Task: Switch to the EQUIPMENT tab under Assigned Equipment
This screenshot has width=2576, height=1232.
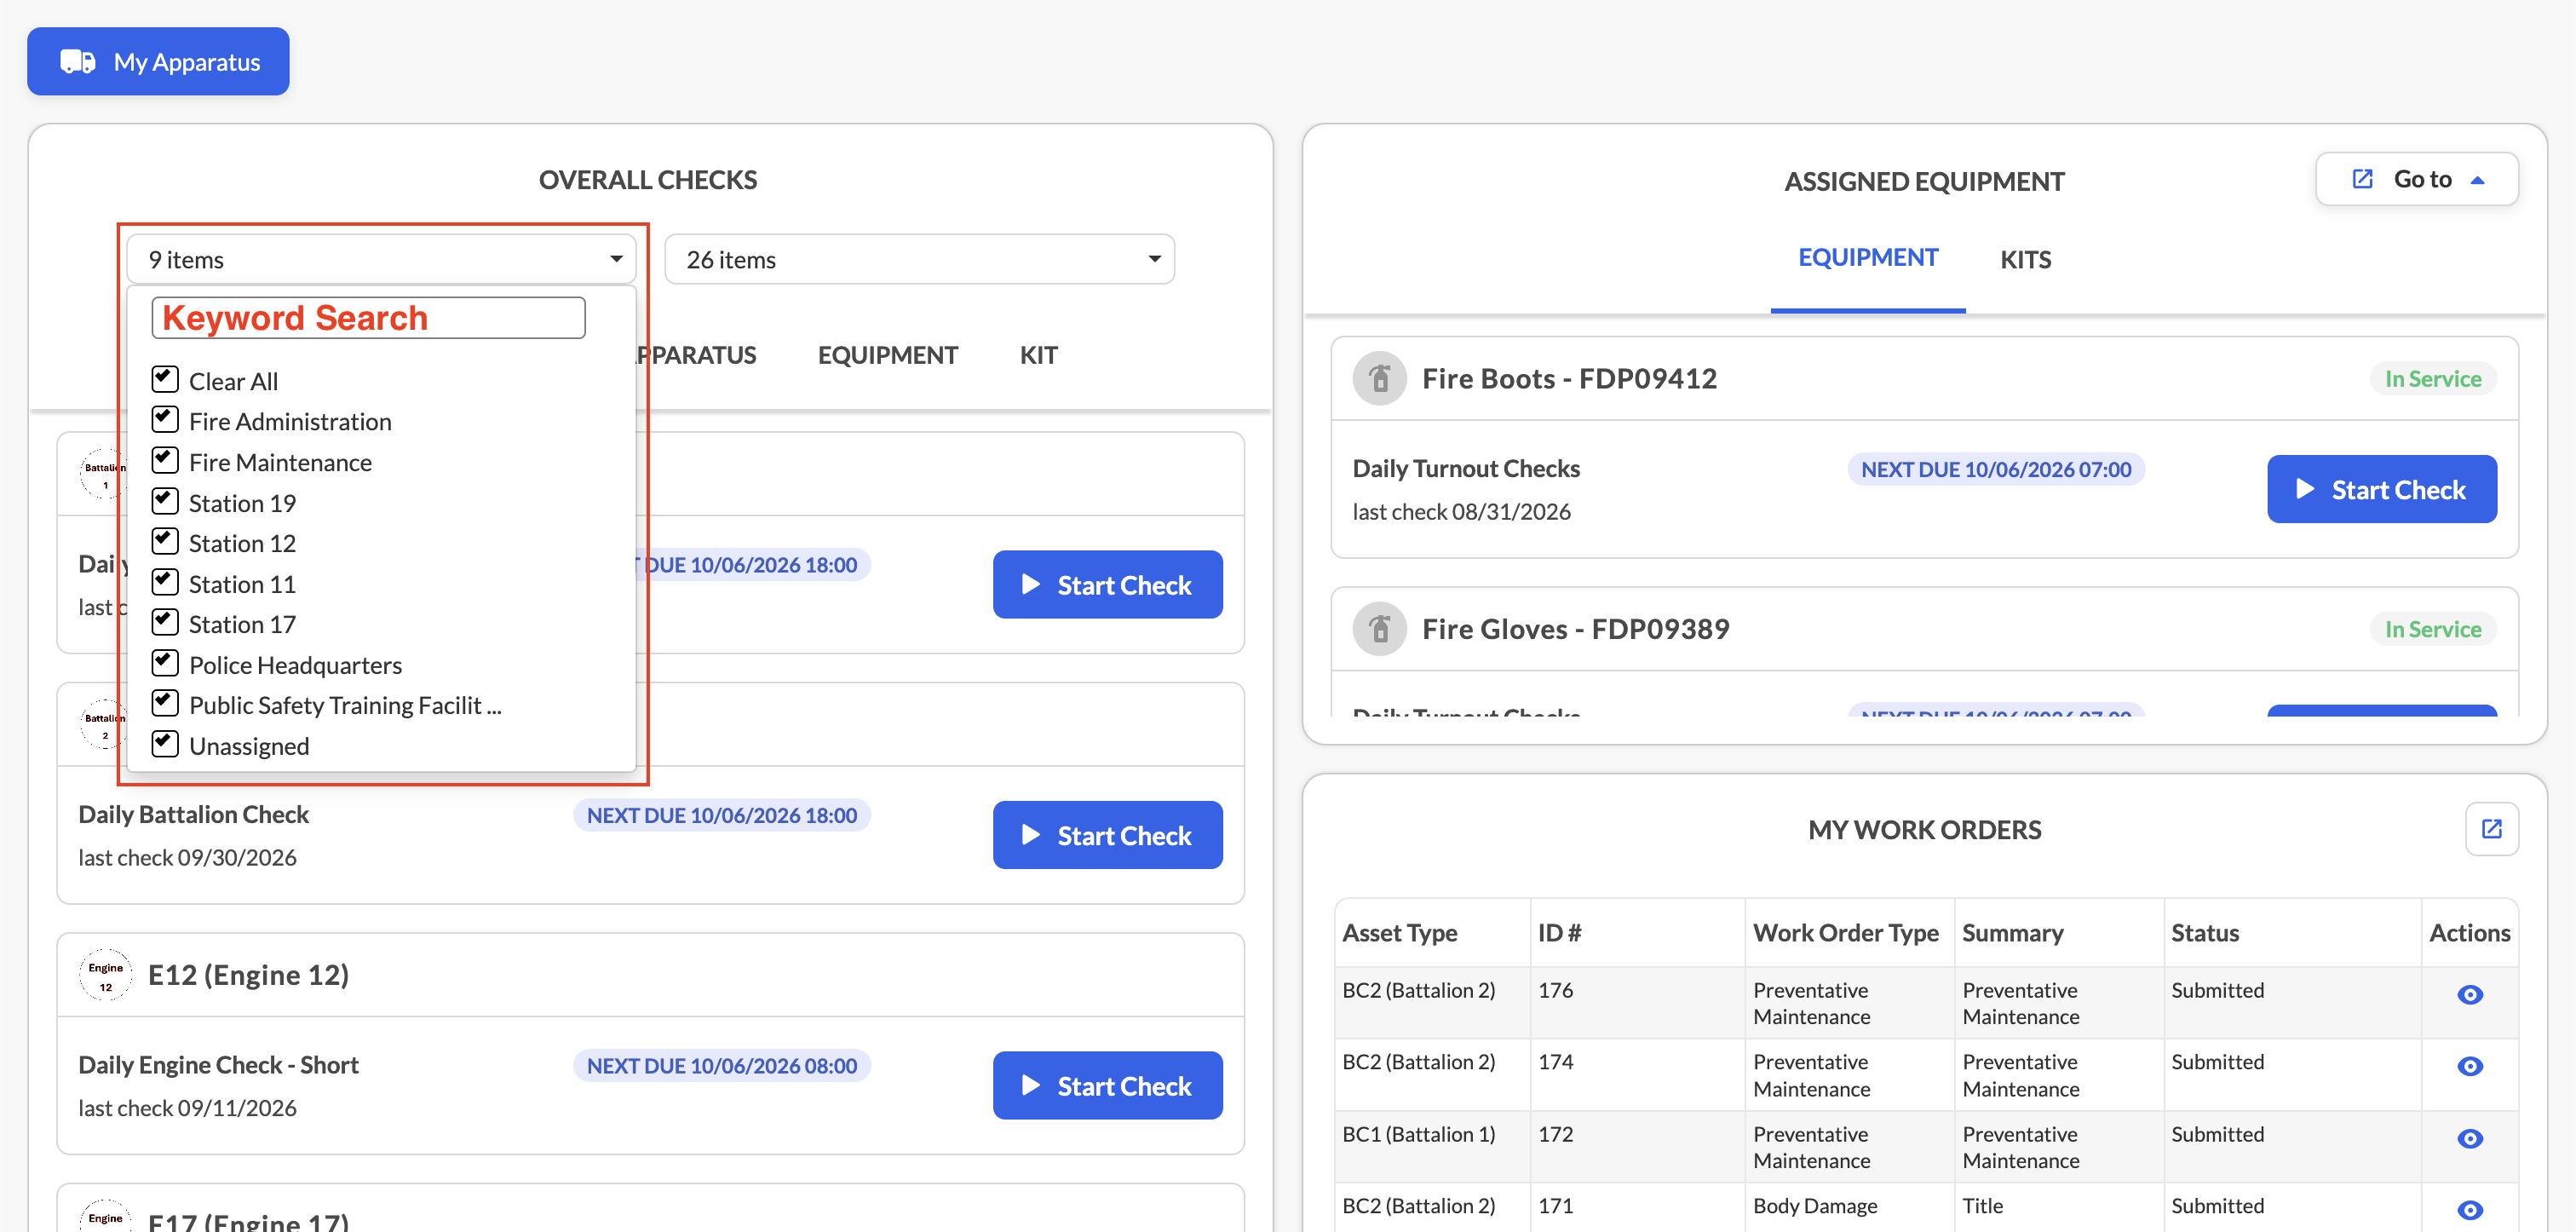Action: [1867, 258]
